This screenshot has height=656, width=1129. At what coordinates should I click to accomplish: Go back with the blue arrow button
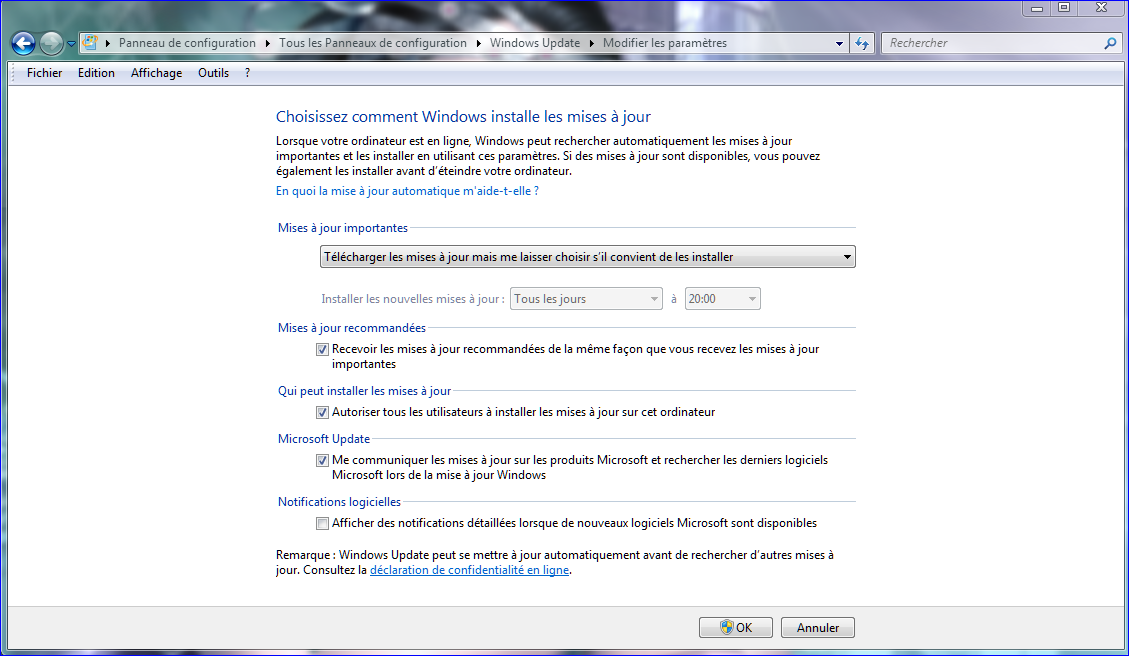click(23, 43)
